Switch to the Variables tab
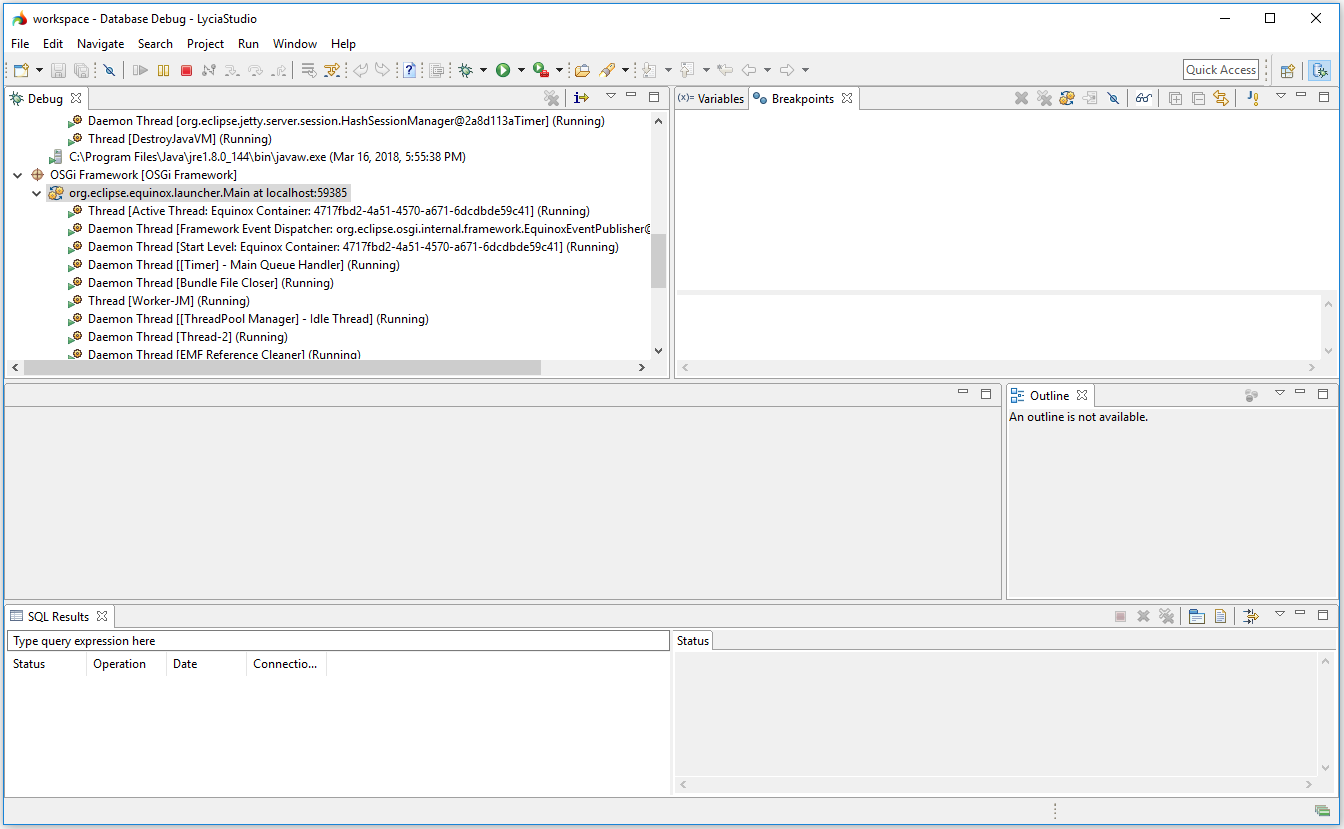1344x829 pixels. tap(712, 99)
